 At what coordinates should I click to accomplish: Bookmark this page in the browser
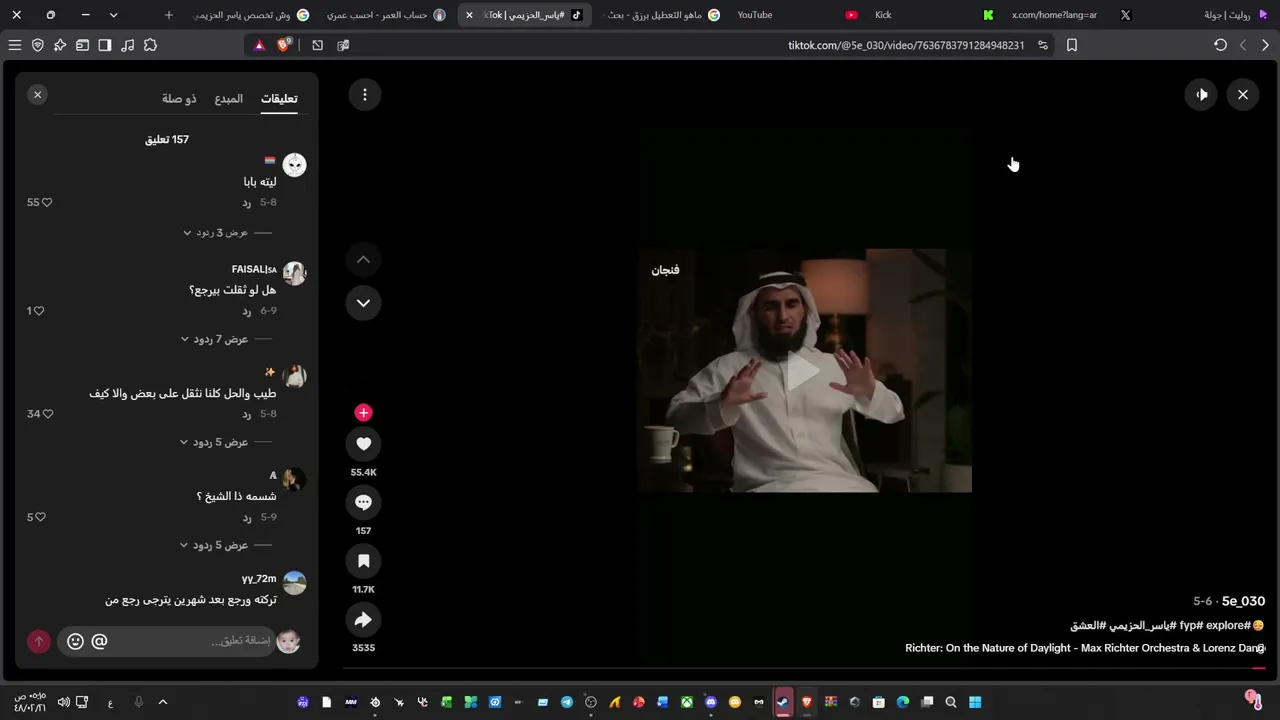point(1072,45)
